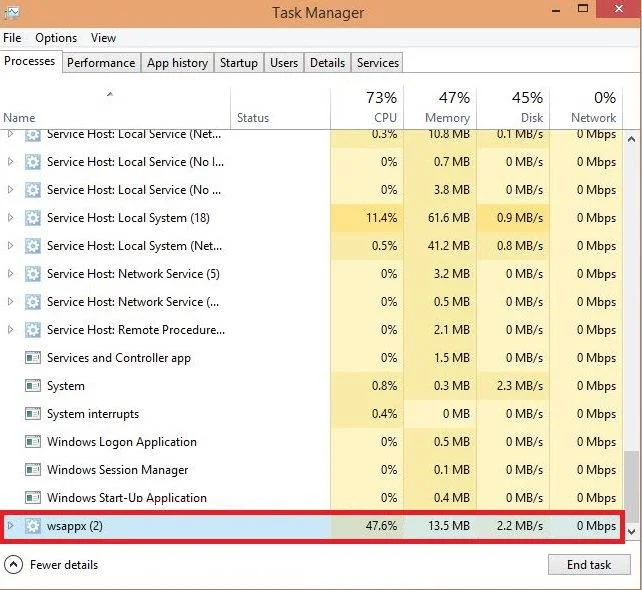Open the View menu
642x590 pixels.
(x=103, y=38)
